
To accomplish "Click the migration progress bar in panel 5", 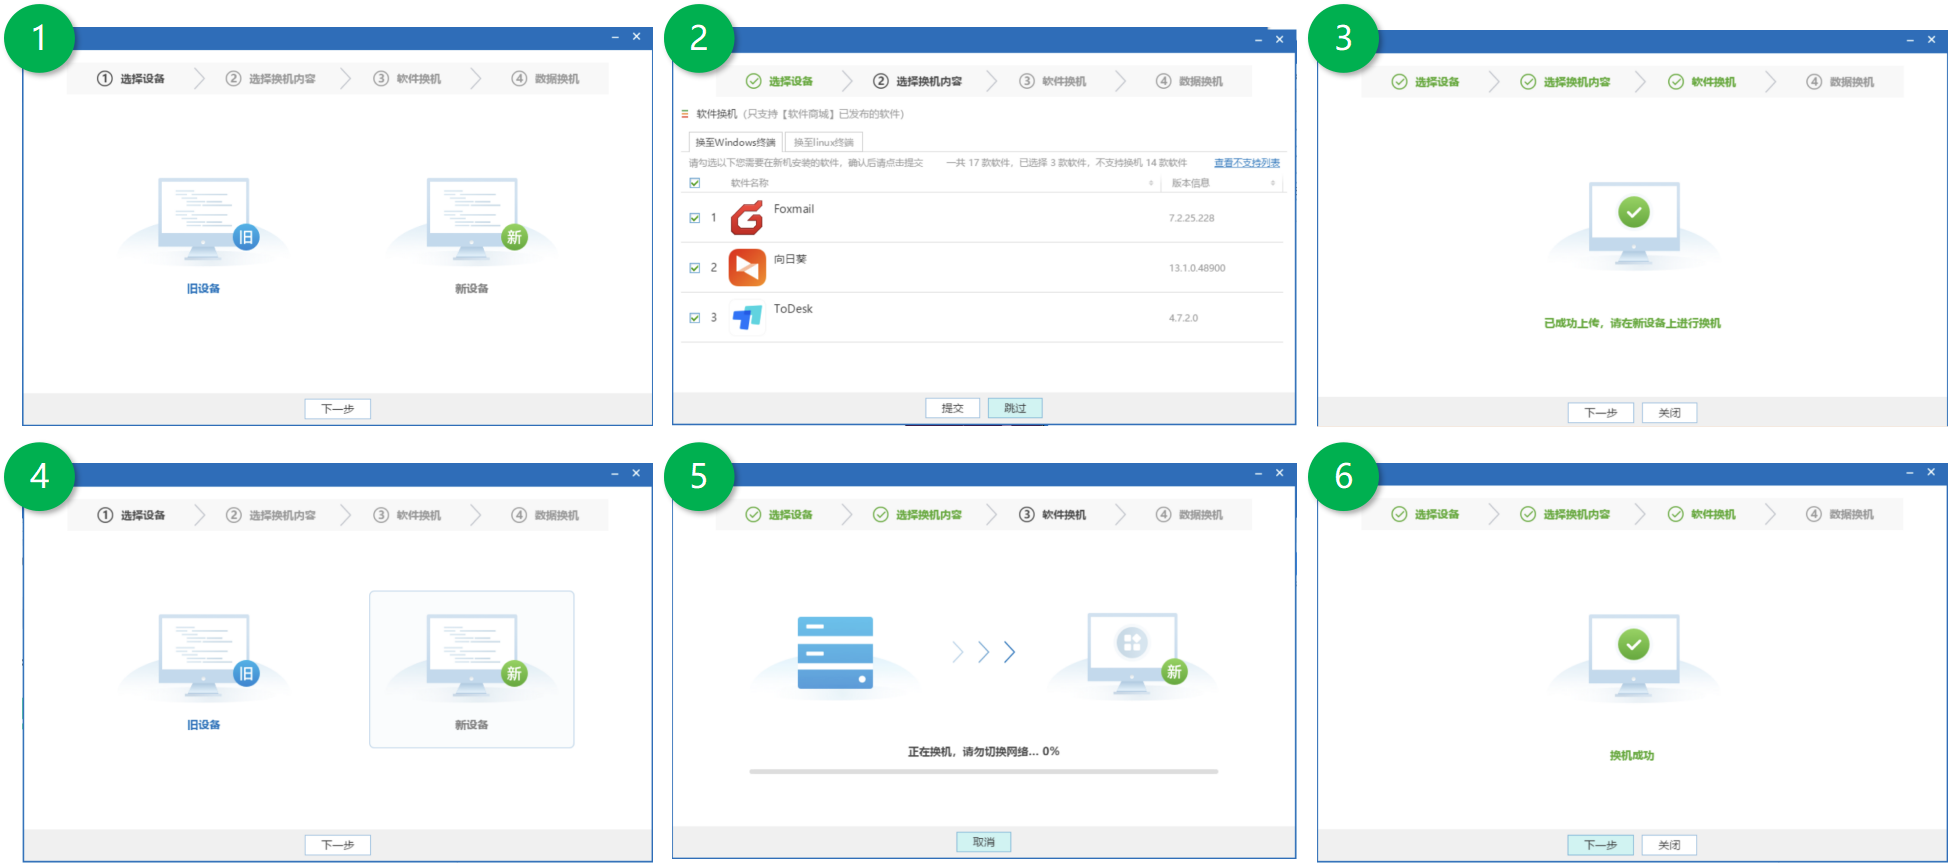I will [x=983, y=771].
